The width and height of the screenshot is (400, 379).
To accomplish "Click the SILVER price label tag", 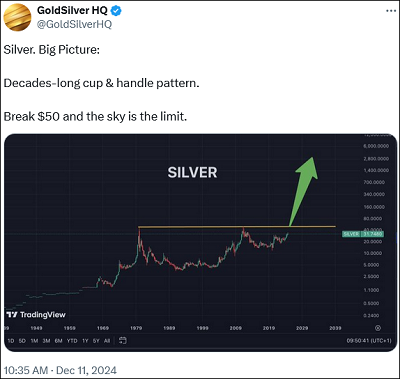I will (x=363, y=234).
